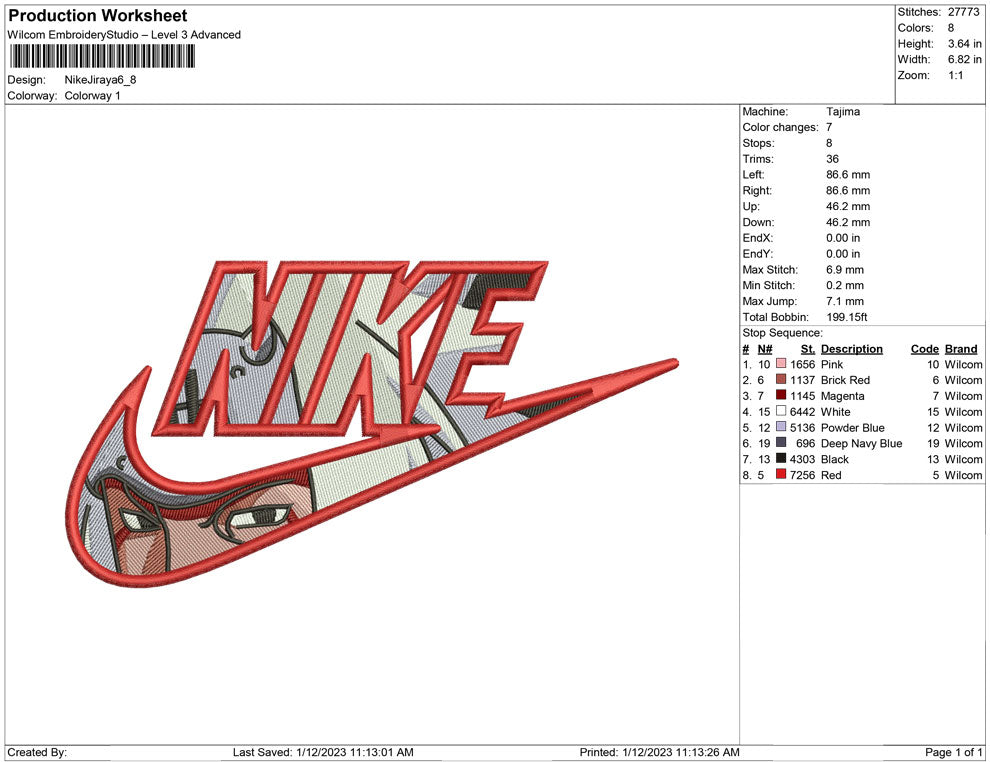Click the 'Deep Navy Blue' description text
This screenshot has height=762, width=990.
point(861,443)
